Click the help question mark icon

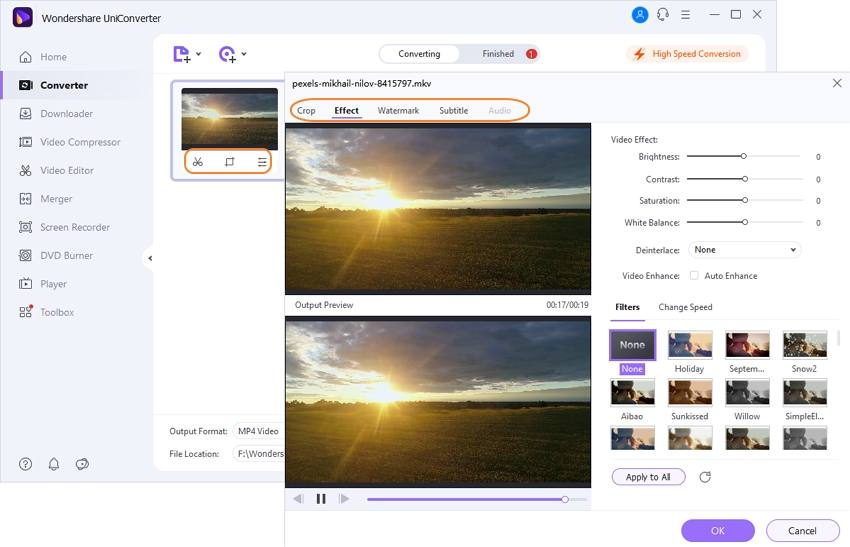coord(25,464)
